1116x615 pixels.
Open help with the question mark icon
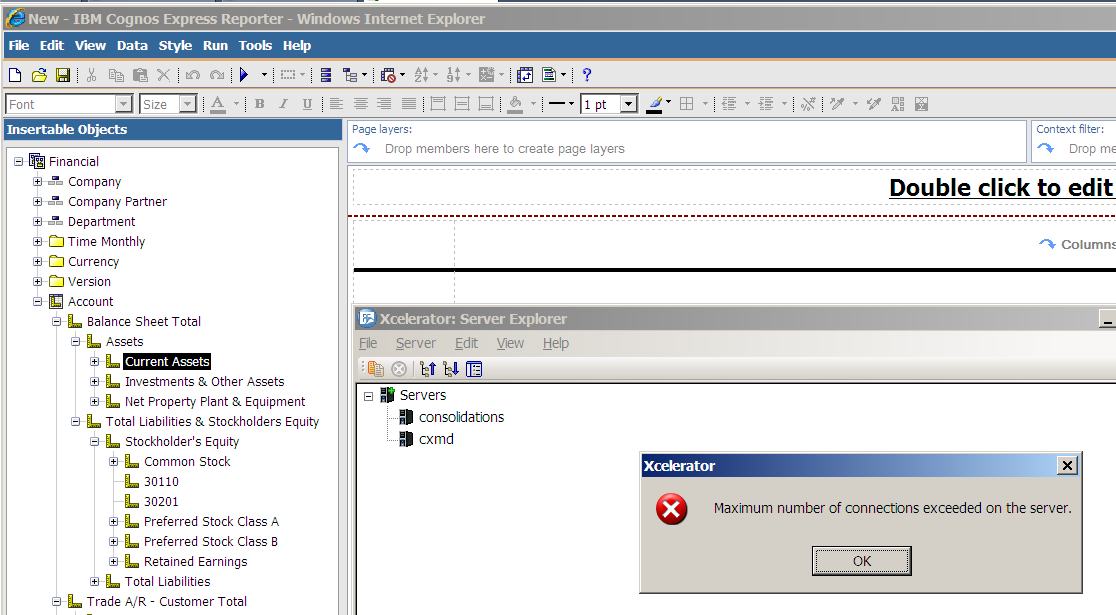click(x=586, y=75)
